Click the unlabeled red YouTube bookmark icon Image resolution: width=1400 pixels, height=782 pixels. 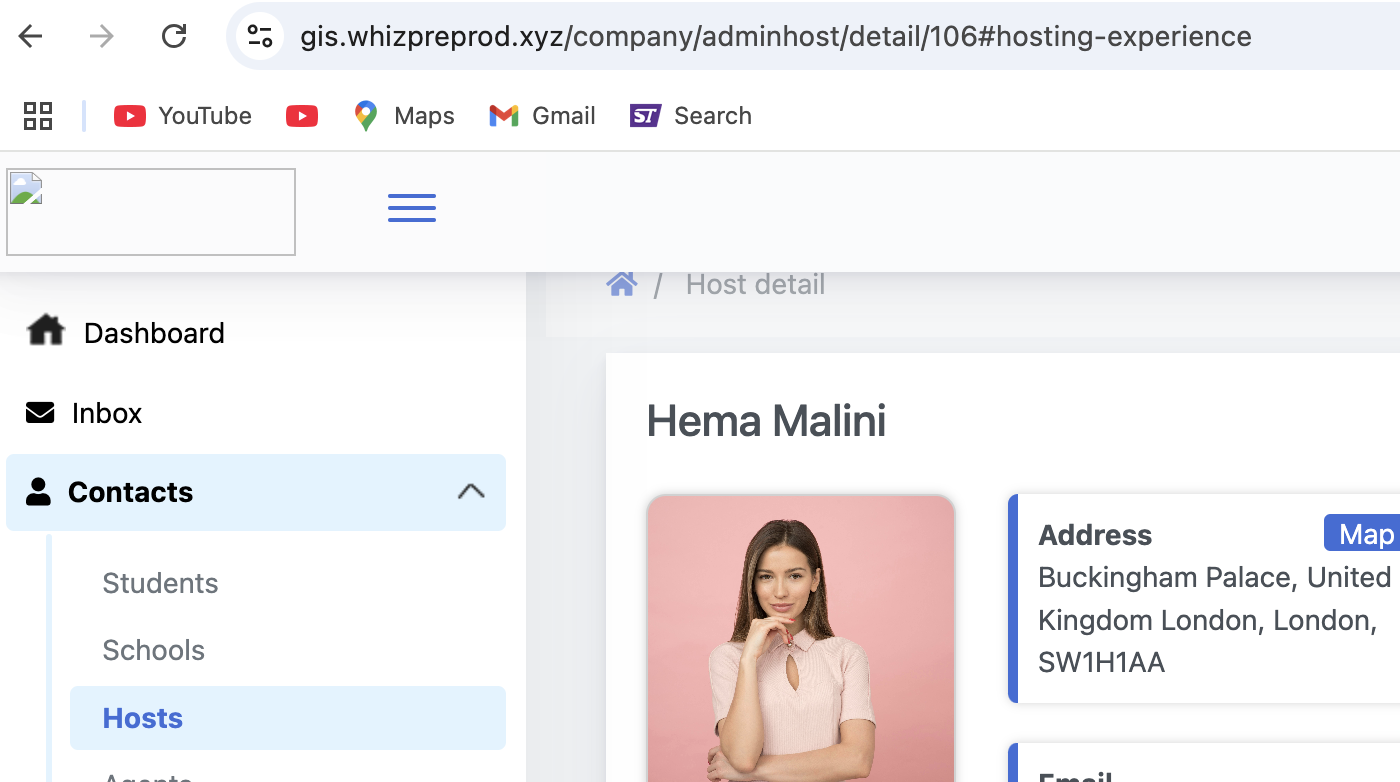click(302, 116)
